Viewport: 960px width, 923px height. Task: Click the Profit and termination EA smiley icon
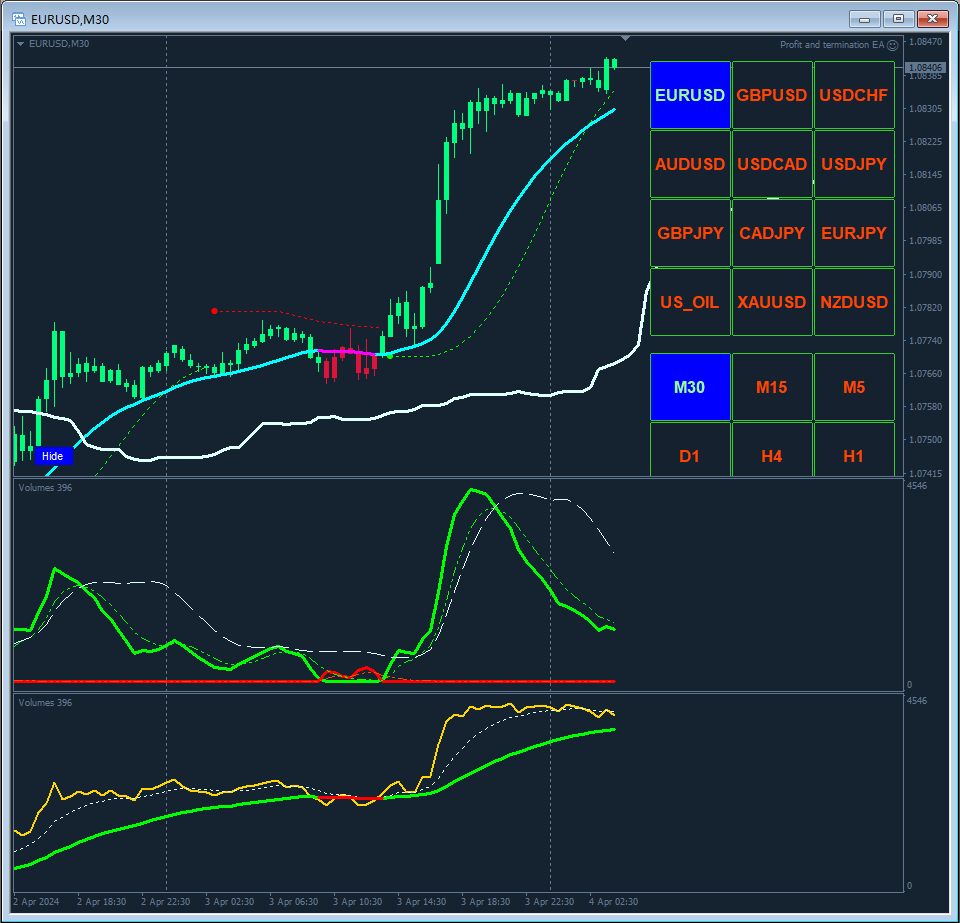point(893,45)
